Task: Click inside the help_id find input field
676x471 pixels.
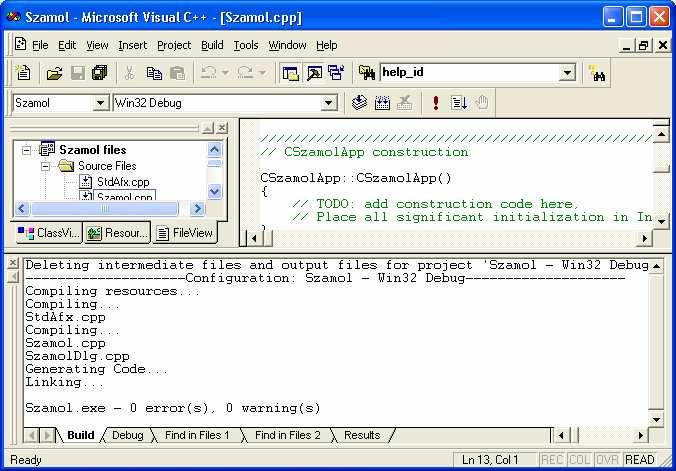Action: tap(470, 73)
